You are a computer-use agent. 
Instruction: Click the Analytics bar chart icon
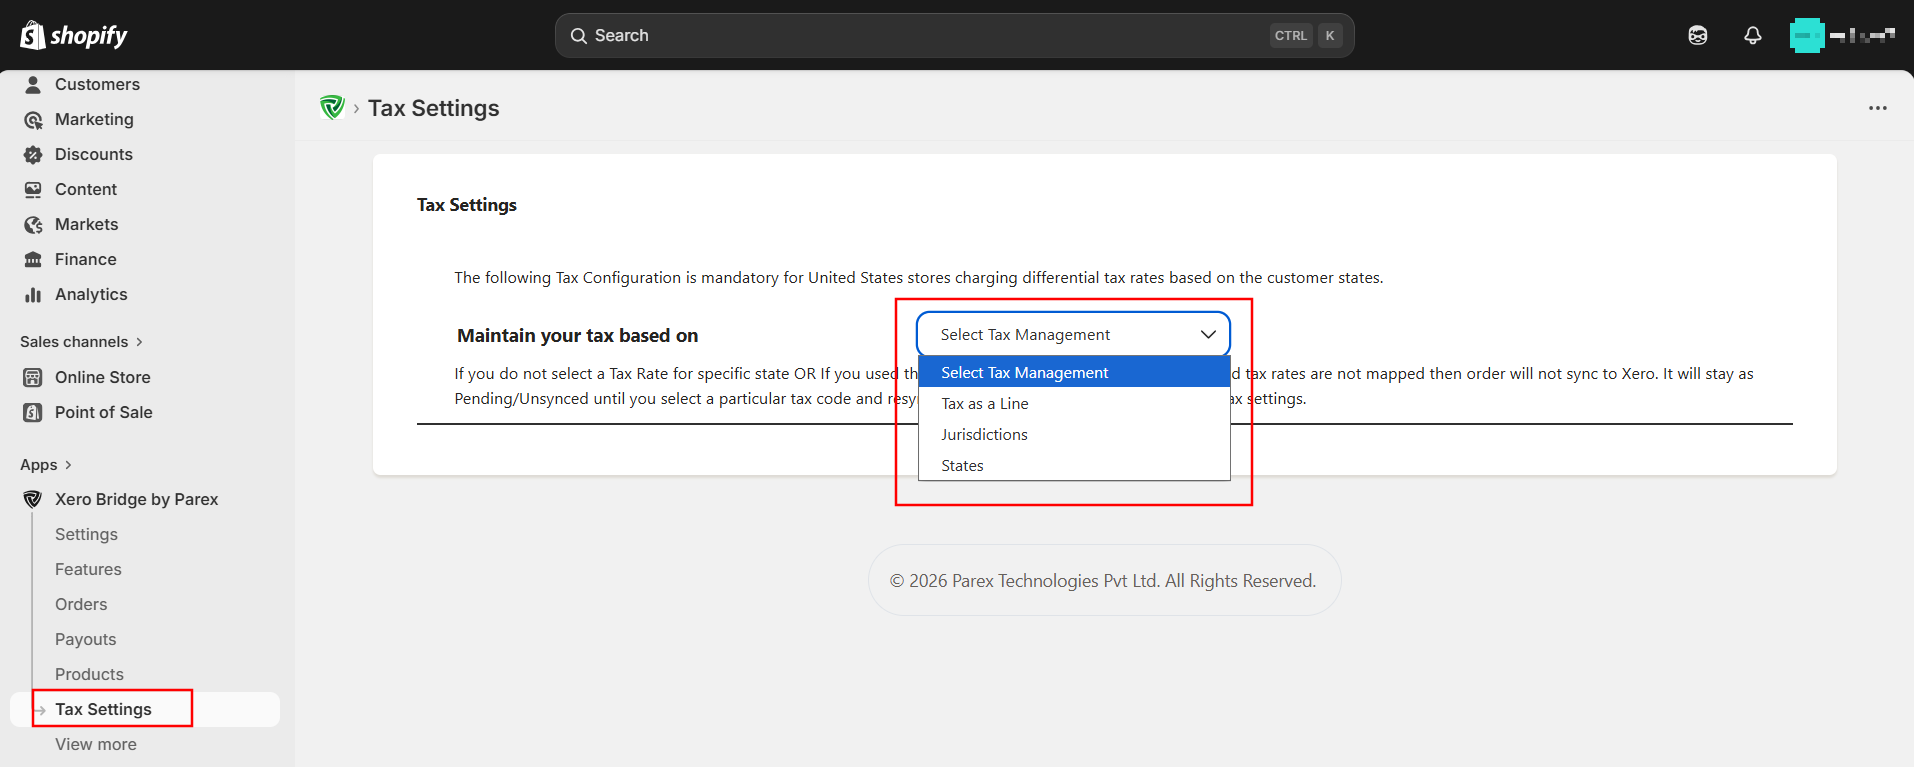(x=33, y=295)
